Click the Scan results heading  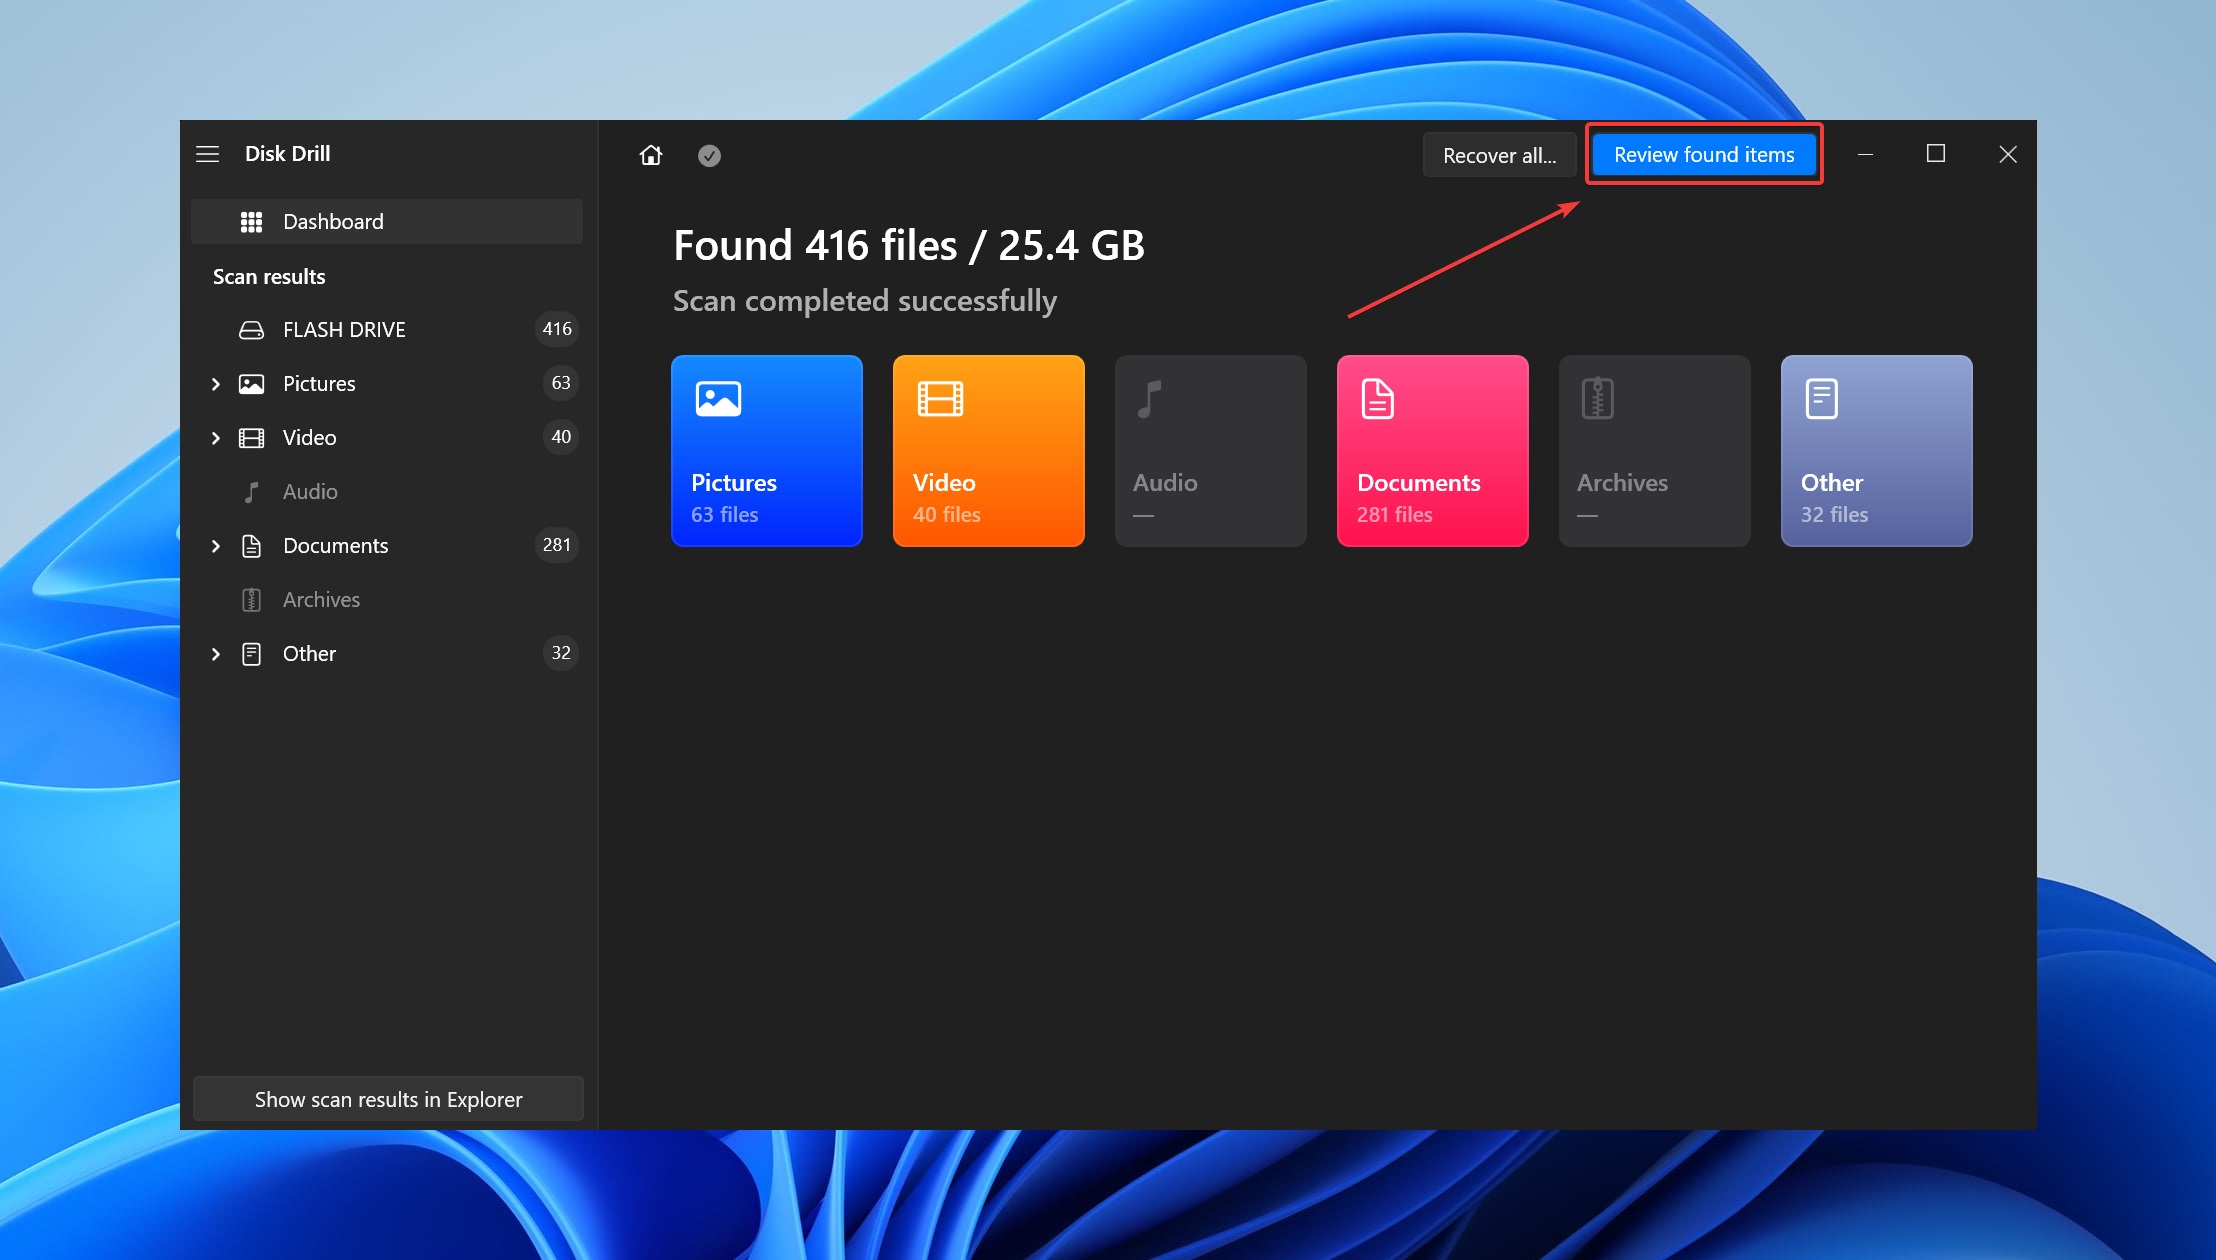pos(269,277)
